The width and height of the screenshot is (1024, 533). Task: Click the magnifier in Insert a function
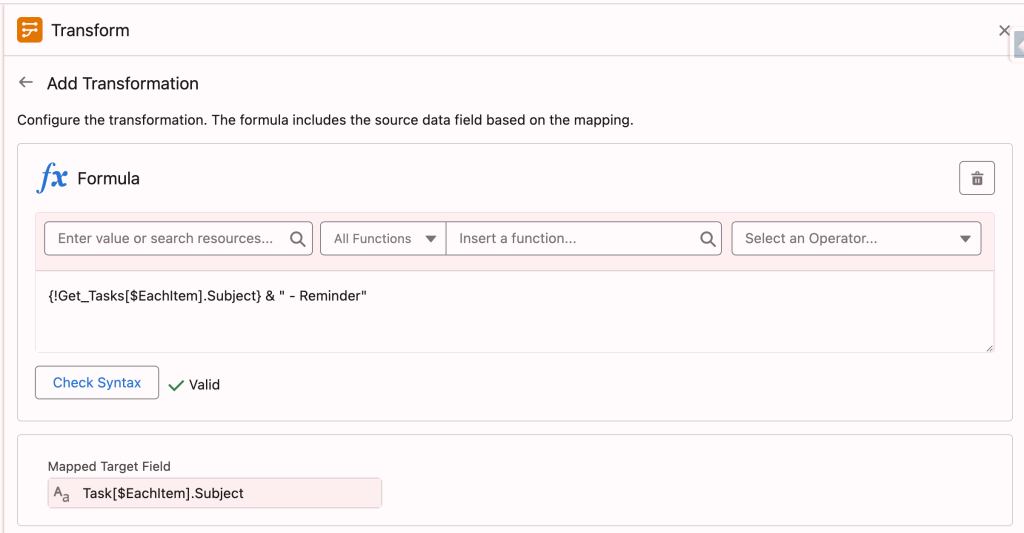pyautogui.click(x=707, y=239)
